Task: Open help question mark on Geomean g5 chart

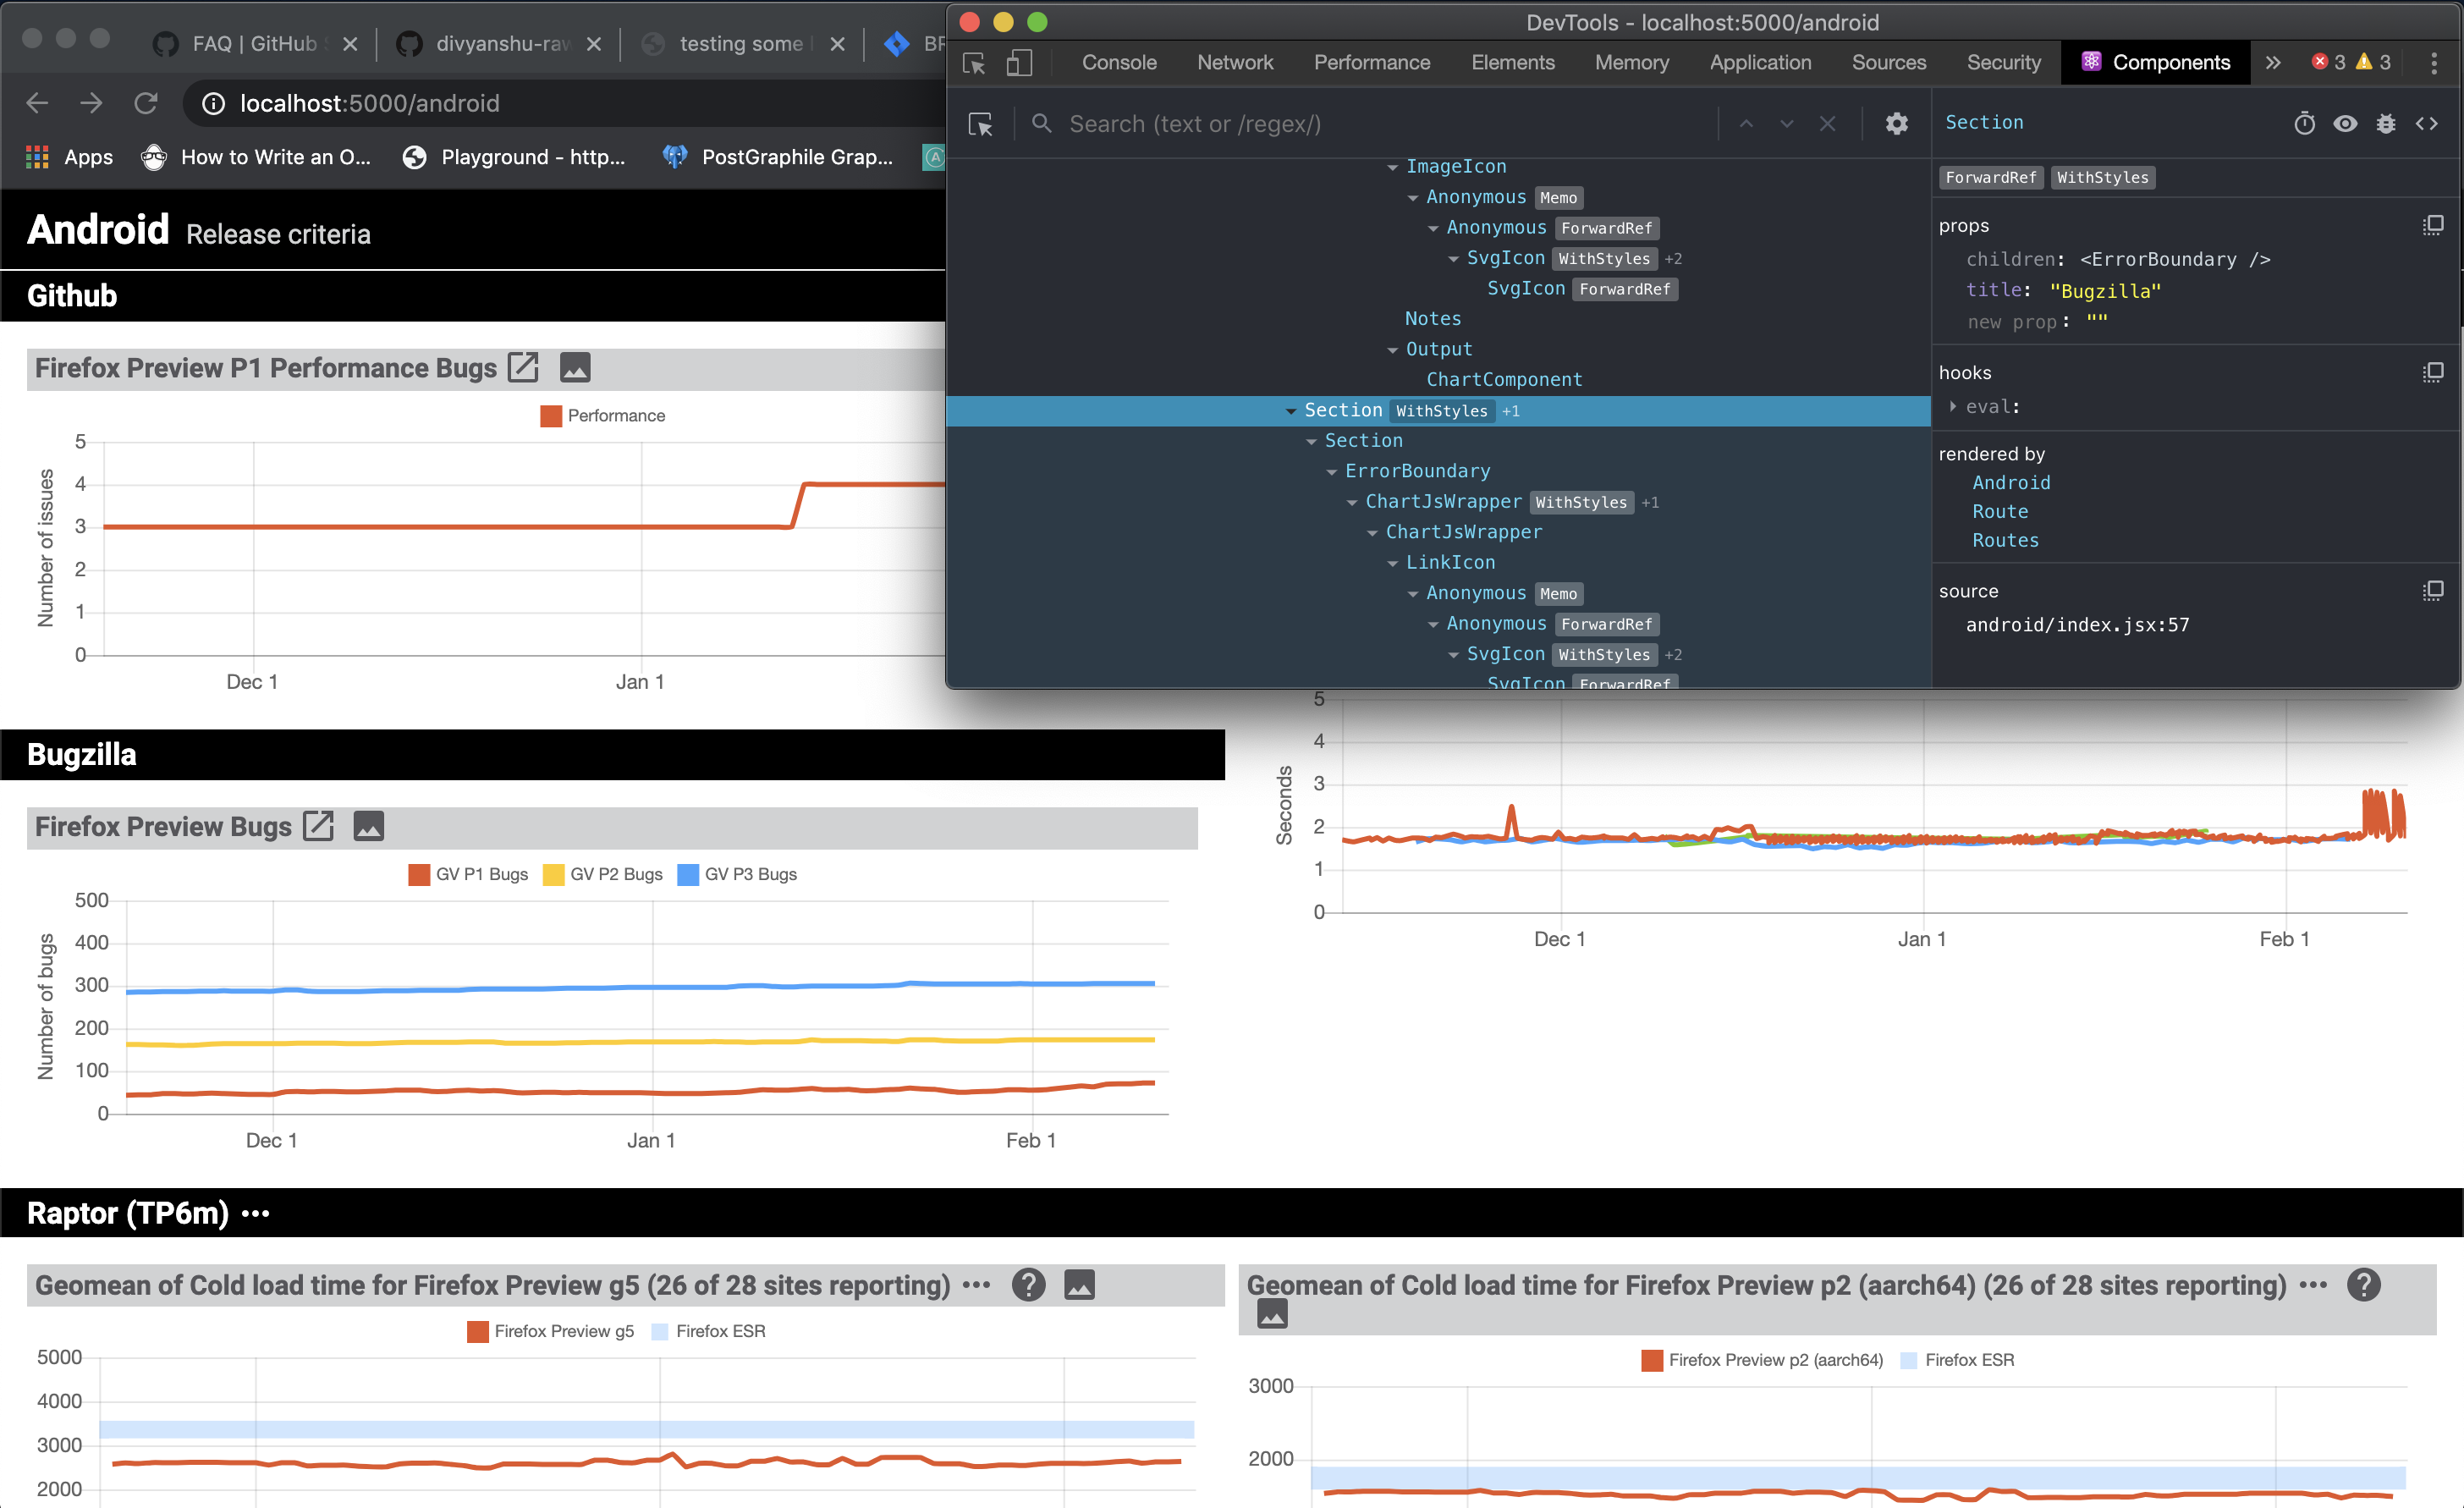Action: tap(1028, 1285)
